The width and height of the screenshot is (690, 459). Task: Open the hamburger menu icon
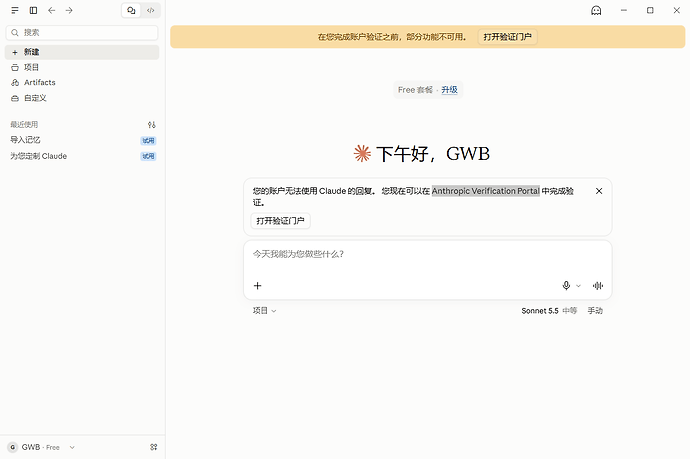click(15, 10)
